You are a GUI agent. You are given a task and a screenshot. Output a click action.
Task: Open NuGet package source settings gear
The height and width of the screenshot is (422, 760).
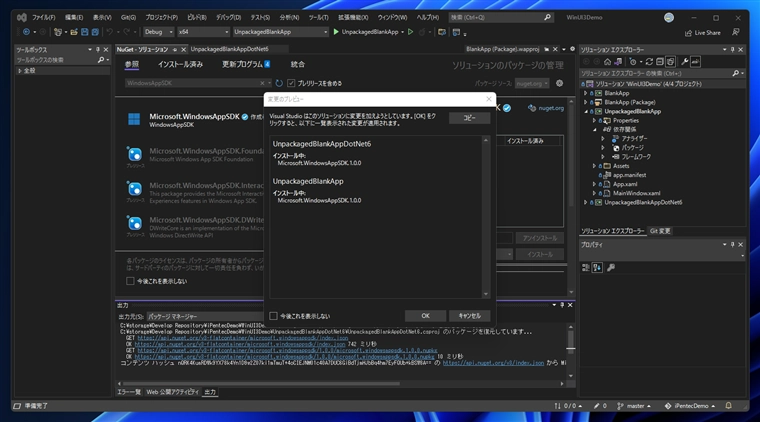click(559, 83)
